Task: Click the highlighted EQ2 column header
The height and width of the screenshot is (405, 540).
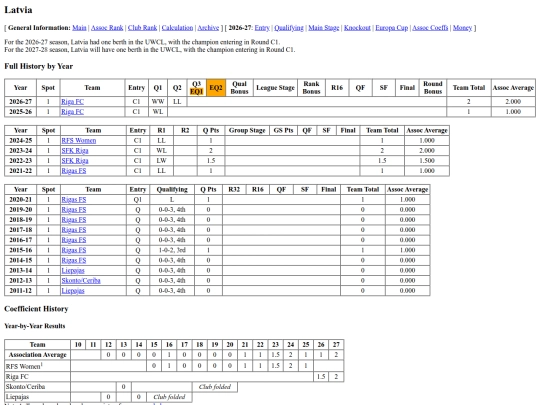Action: (x=216, y=87)
